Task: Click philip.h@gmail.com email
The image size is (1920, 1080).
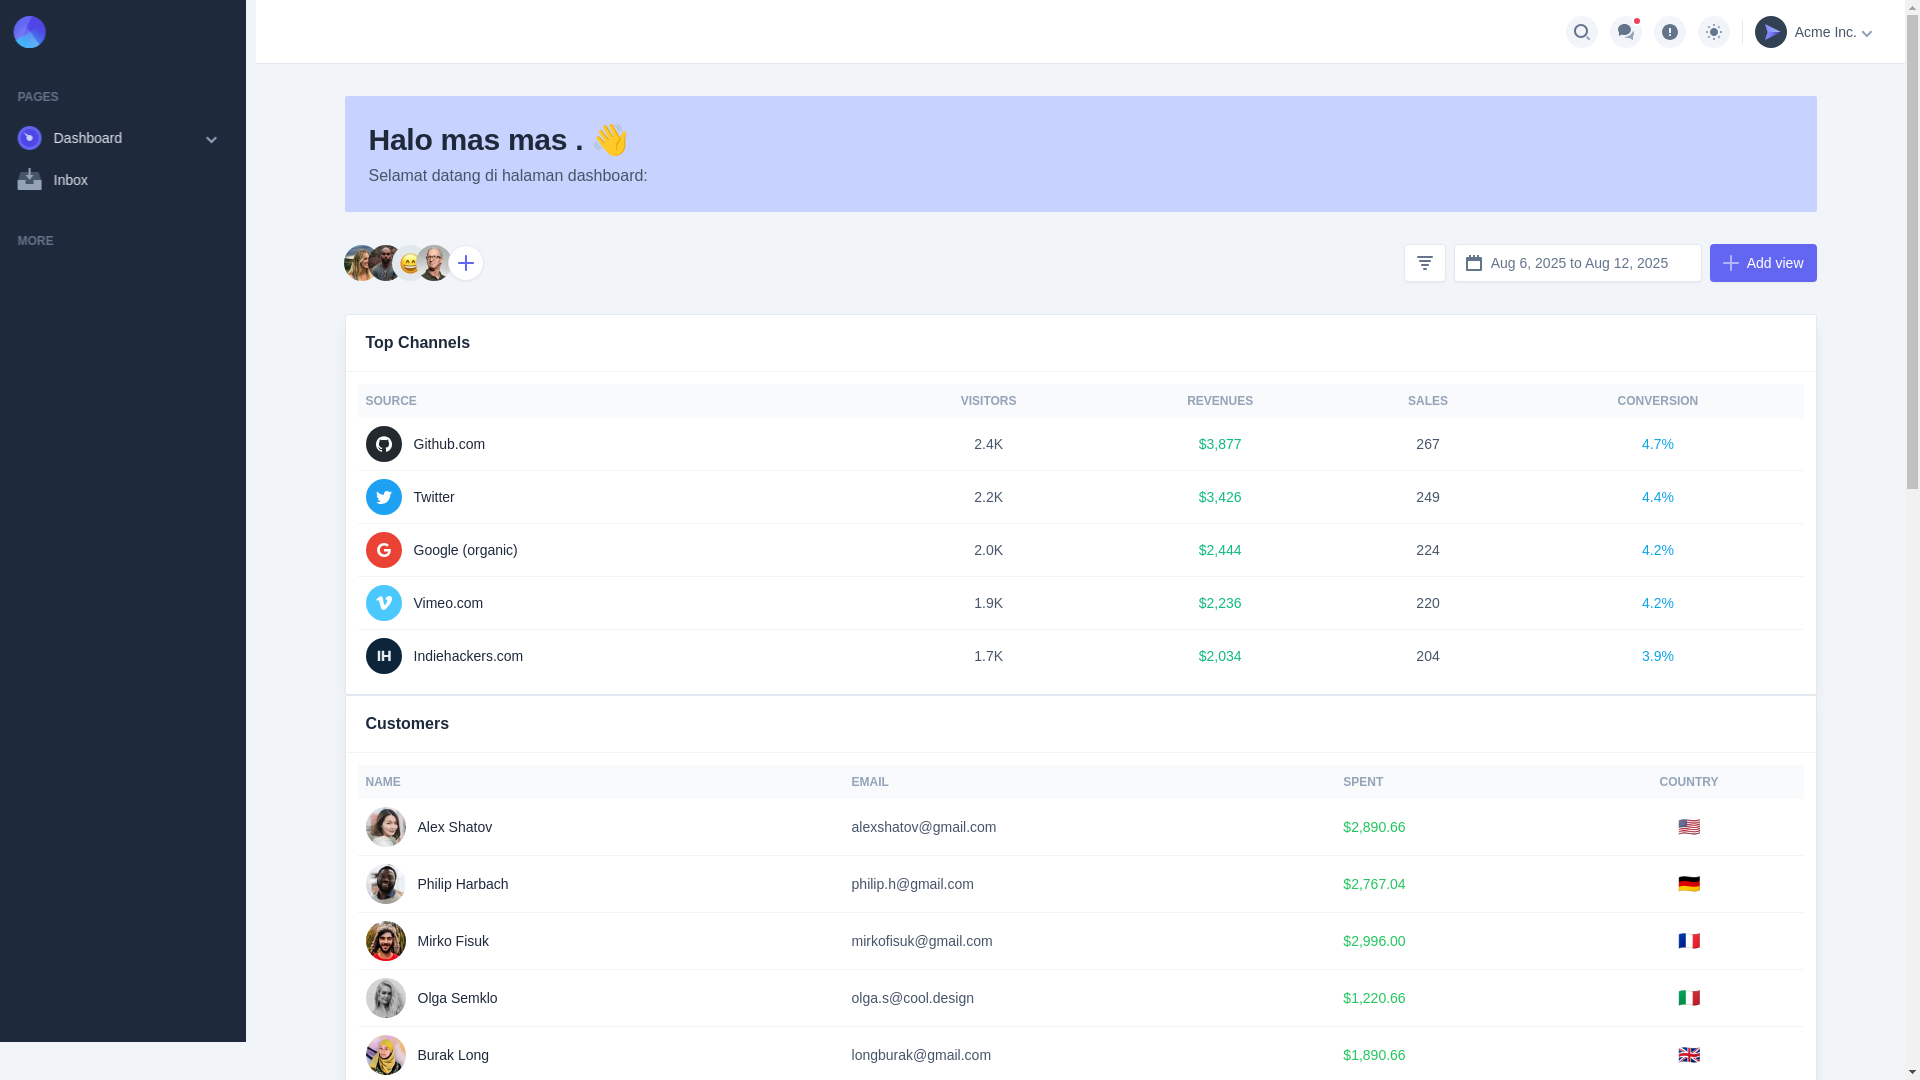Action: [912, 884]
